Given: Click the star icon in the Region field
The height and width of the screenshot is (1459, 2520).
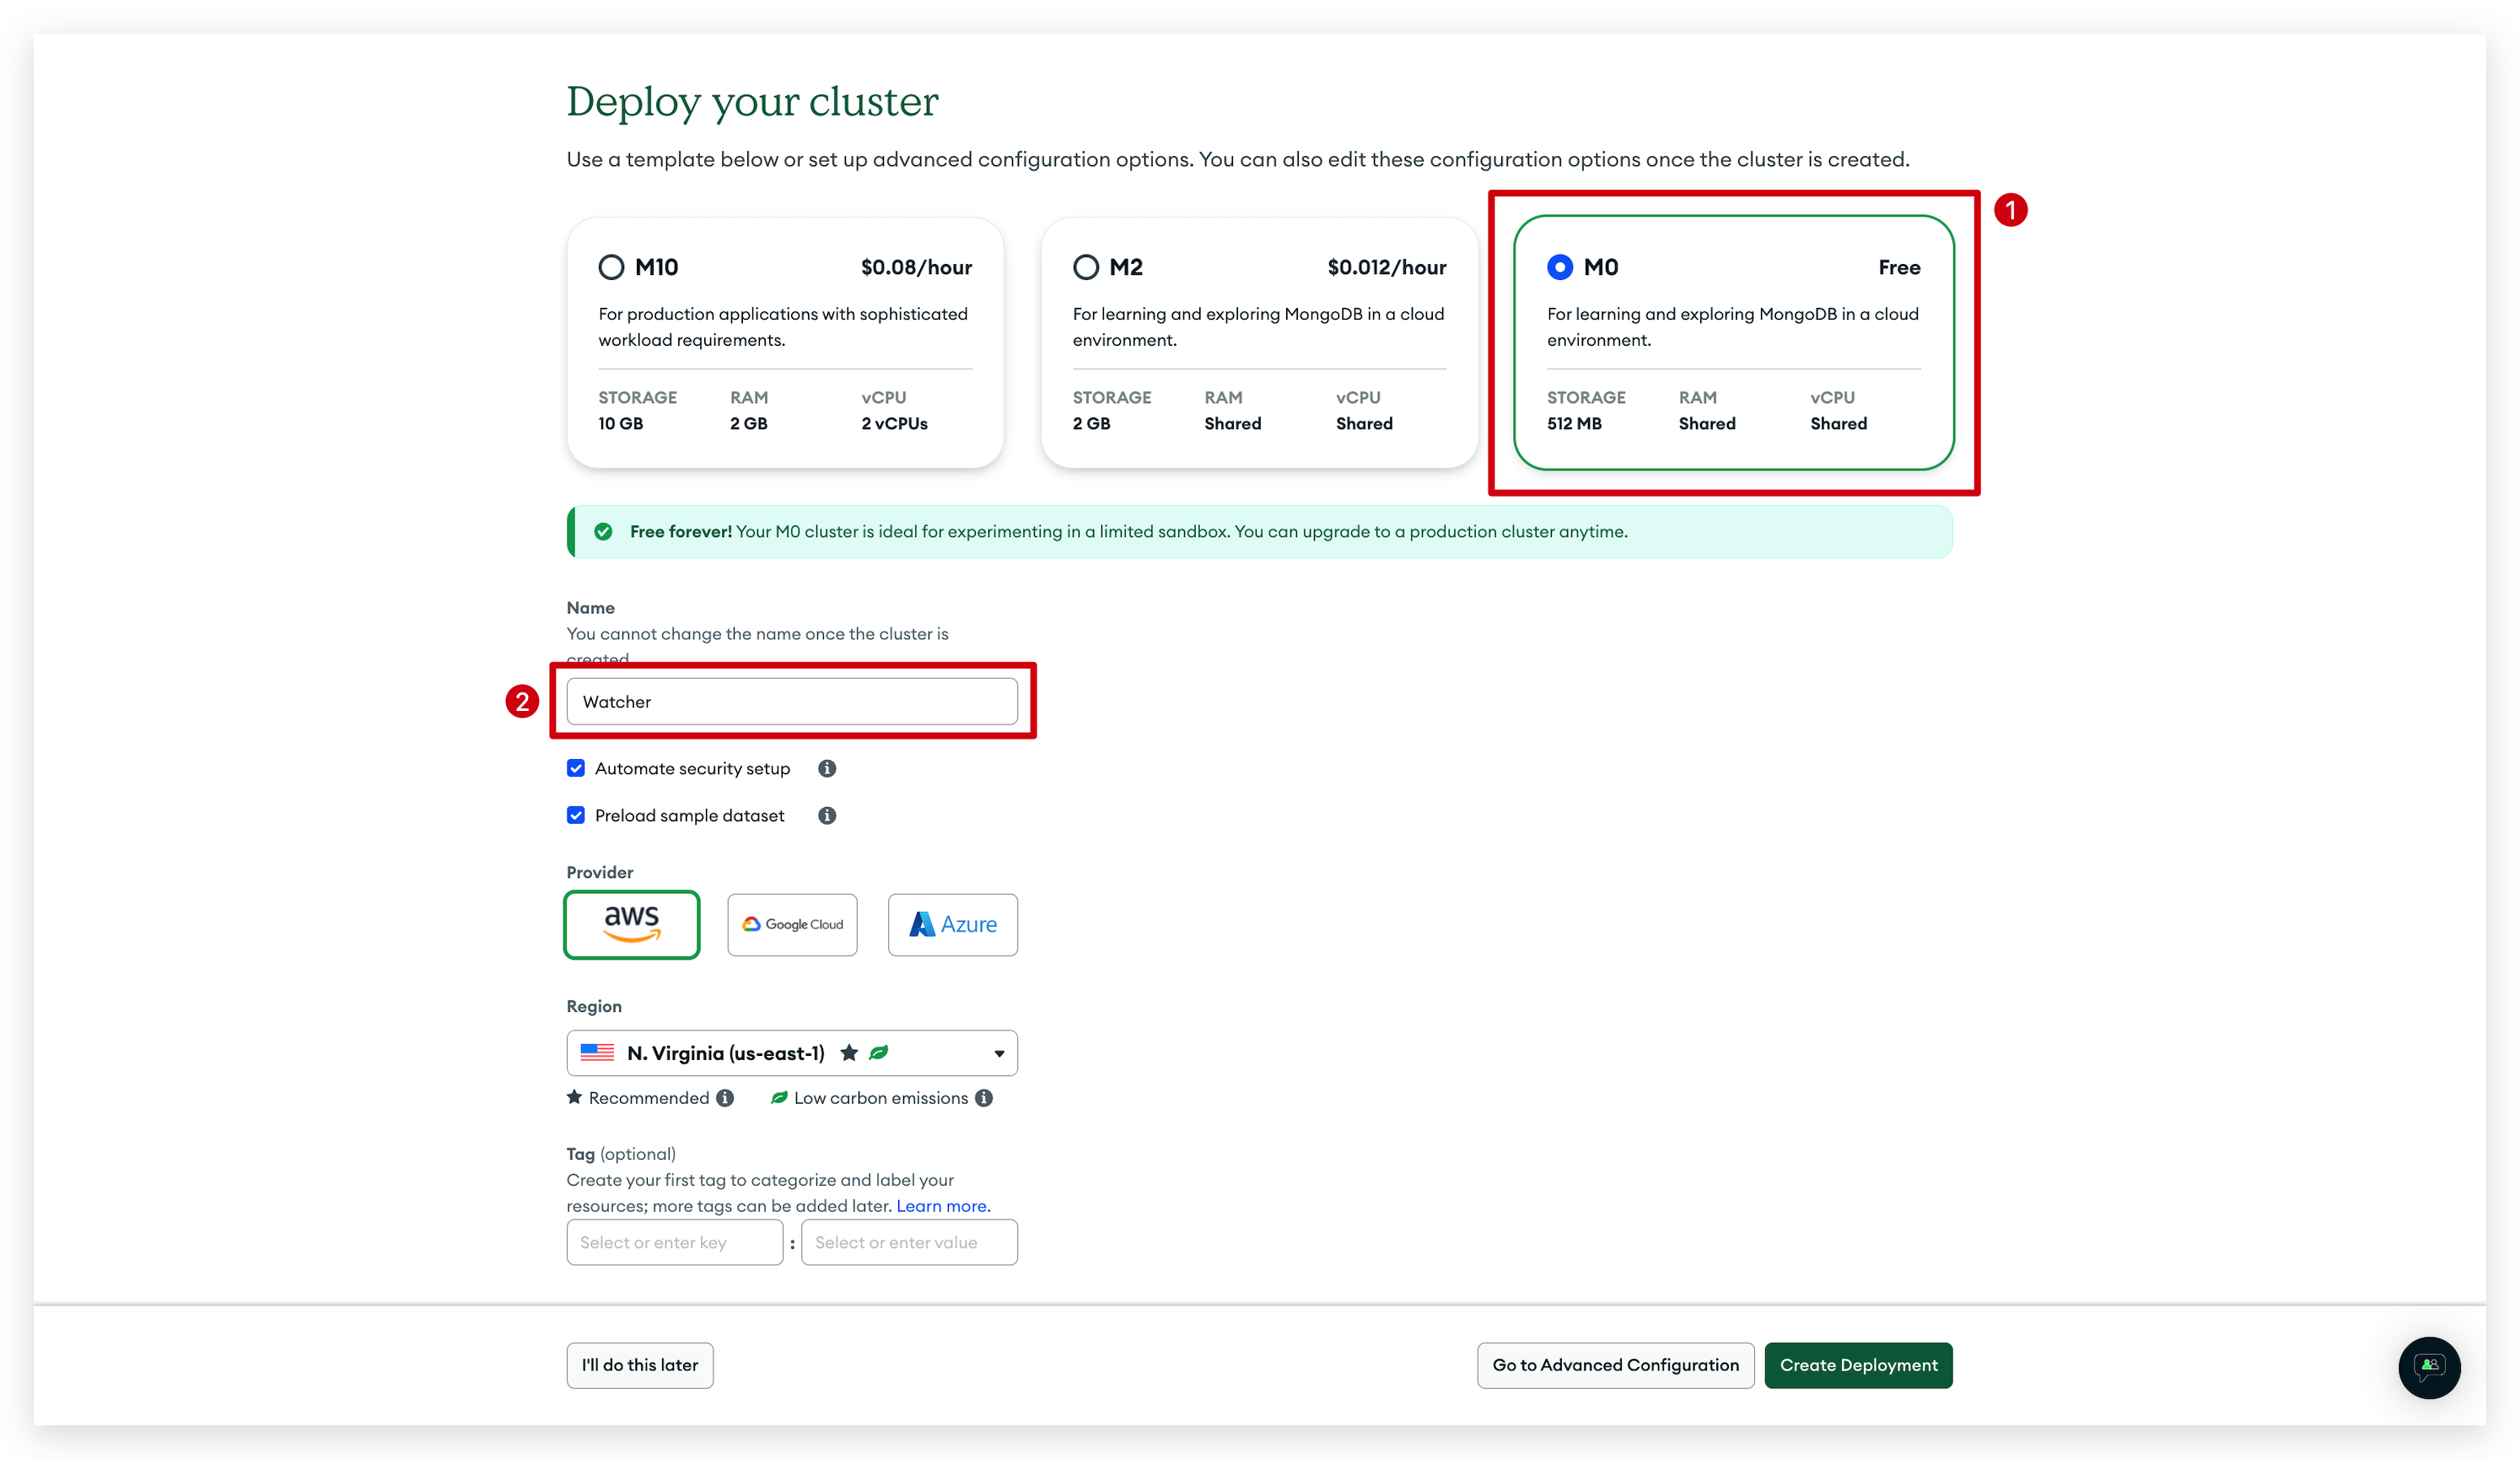Looking at the screenshot, I should (x=849, y=1052).
